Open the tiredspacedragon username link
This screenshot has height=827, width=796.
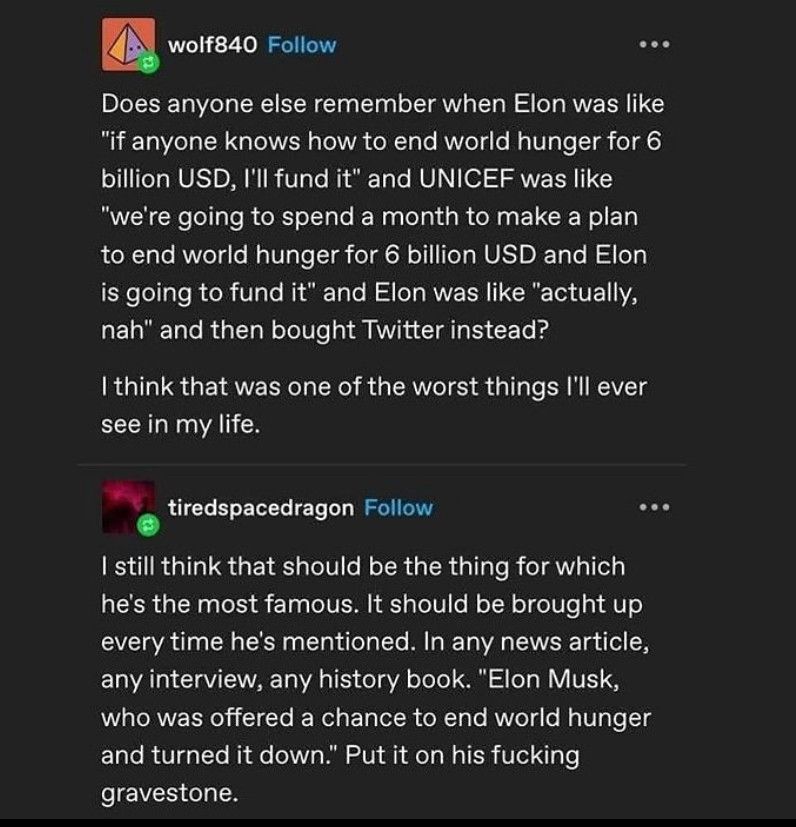coord(261,508)
